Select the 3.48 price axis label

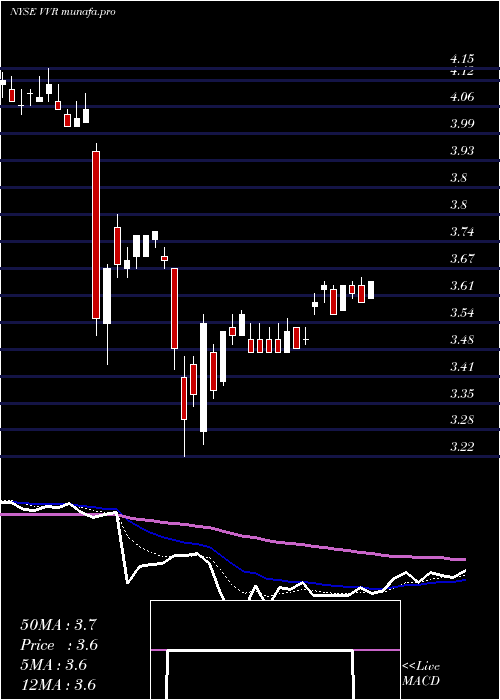[x=462, y=340]
